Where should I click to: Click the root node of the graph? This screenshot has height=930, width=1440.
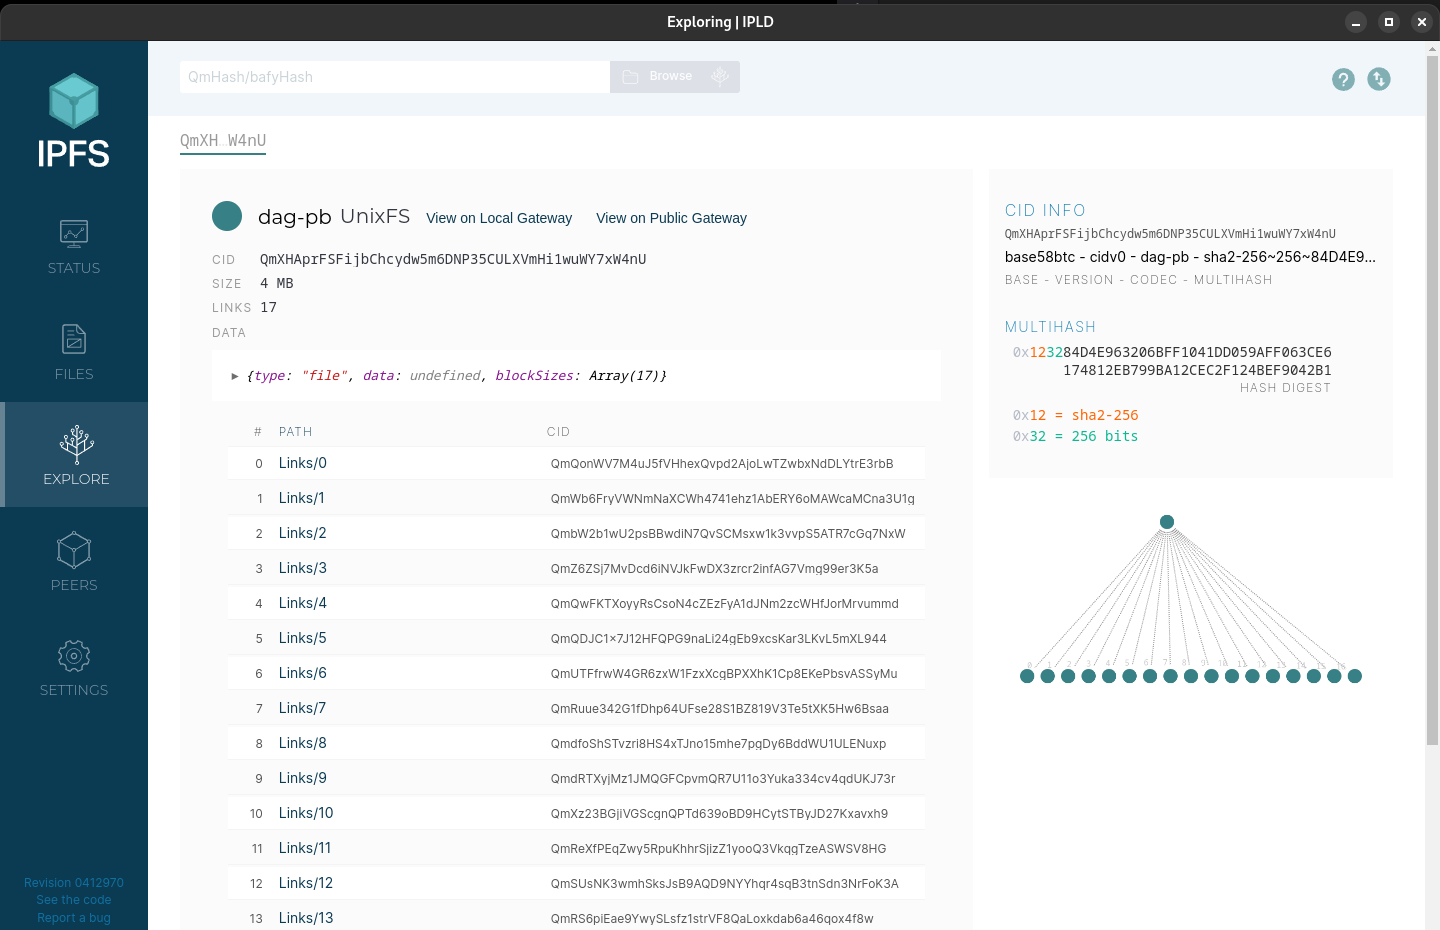click(1167, 522)
